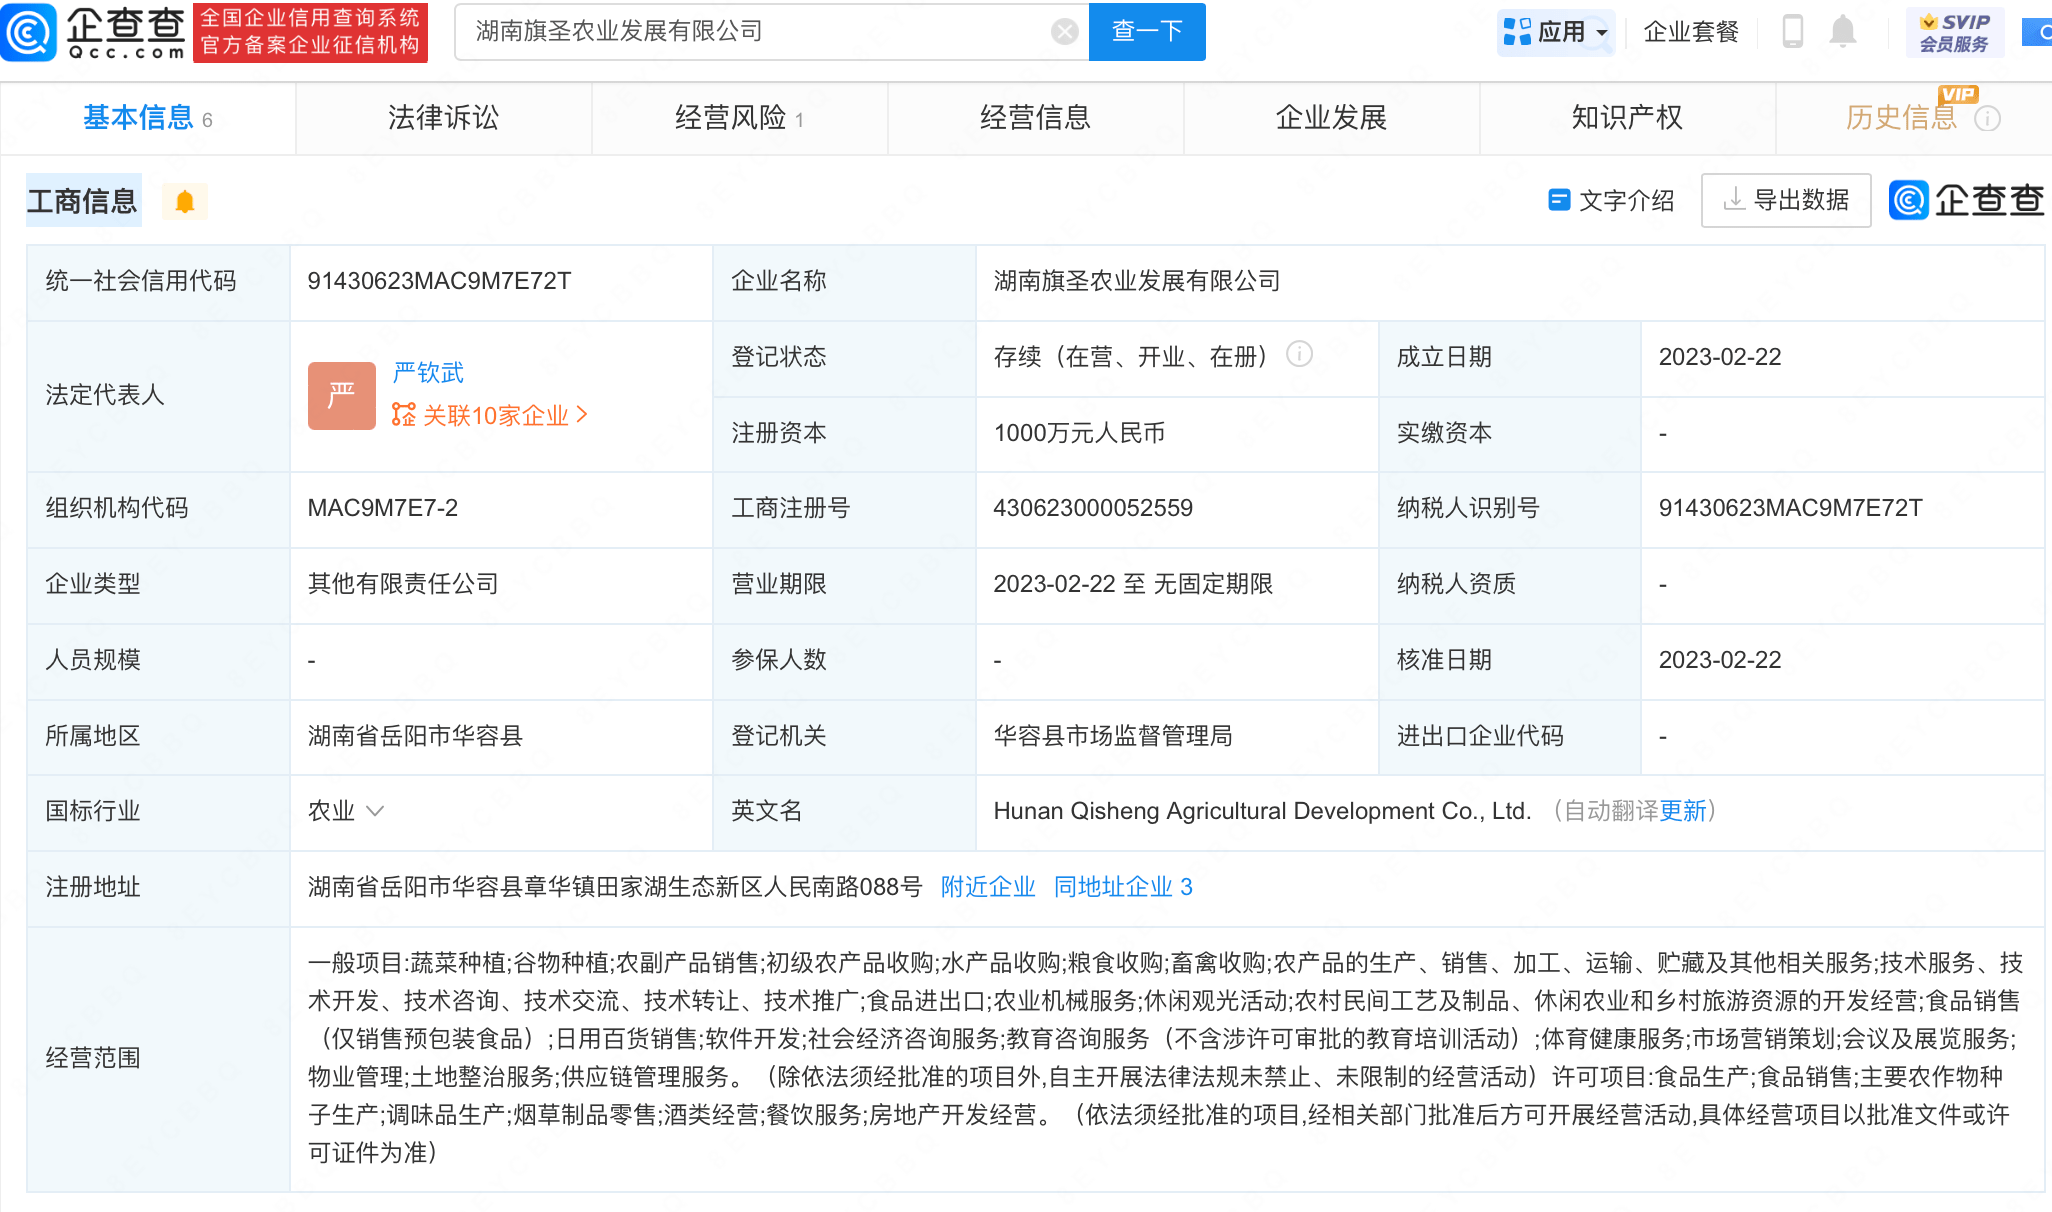Select status text 存续（在营、开业、在册）
Image resolution: width=2052 pixels, height=1212 pixels.
pyautogui.click(x=1131, y=357)
